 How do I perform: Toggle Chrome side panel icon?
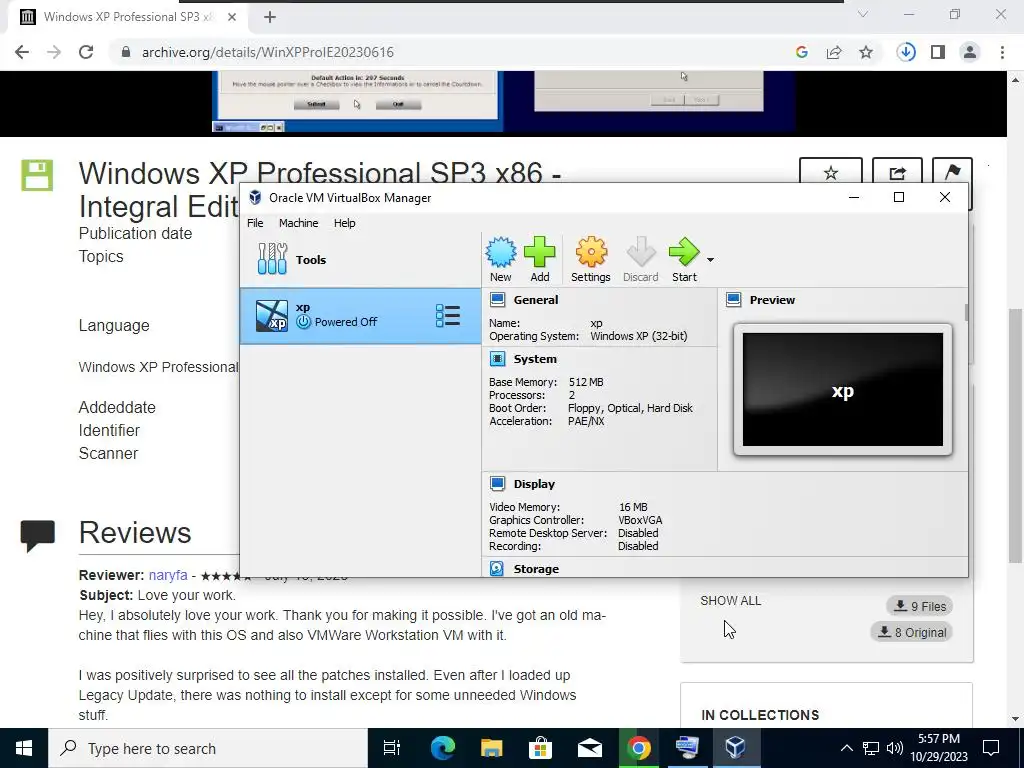click(x=938, y=52)
